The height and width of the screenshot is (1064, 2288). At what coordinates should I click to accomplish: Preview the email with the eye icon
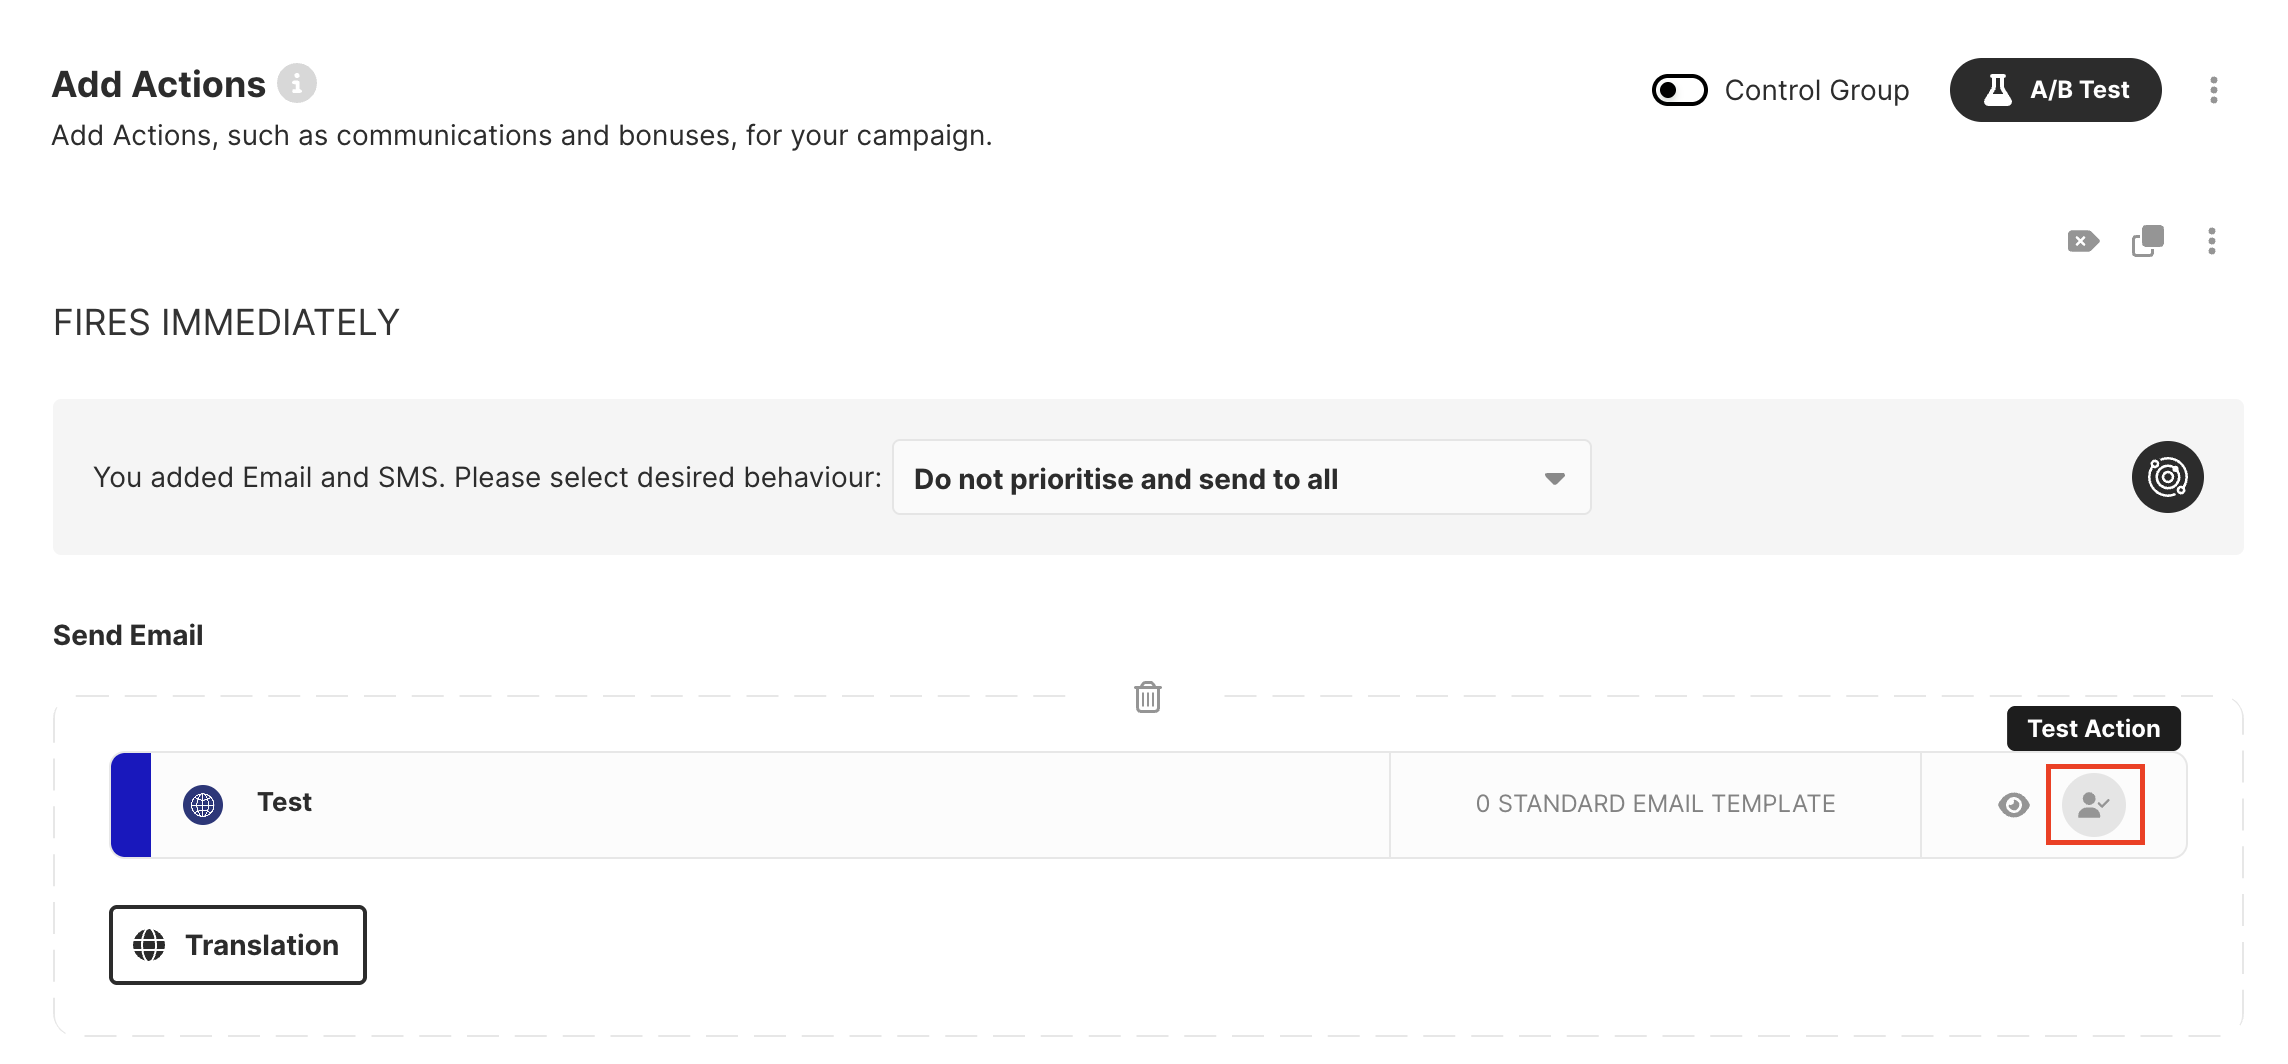2013,805
